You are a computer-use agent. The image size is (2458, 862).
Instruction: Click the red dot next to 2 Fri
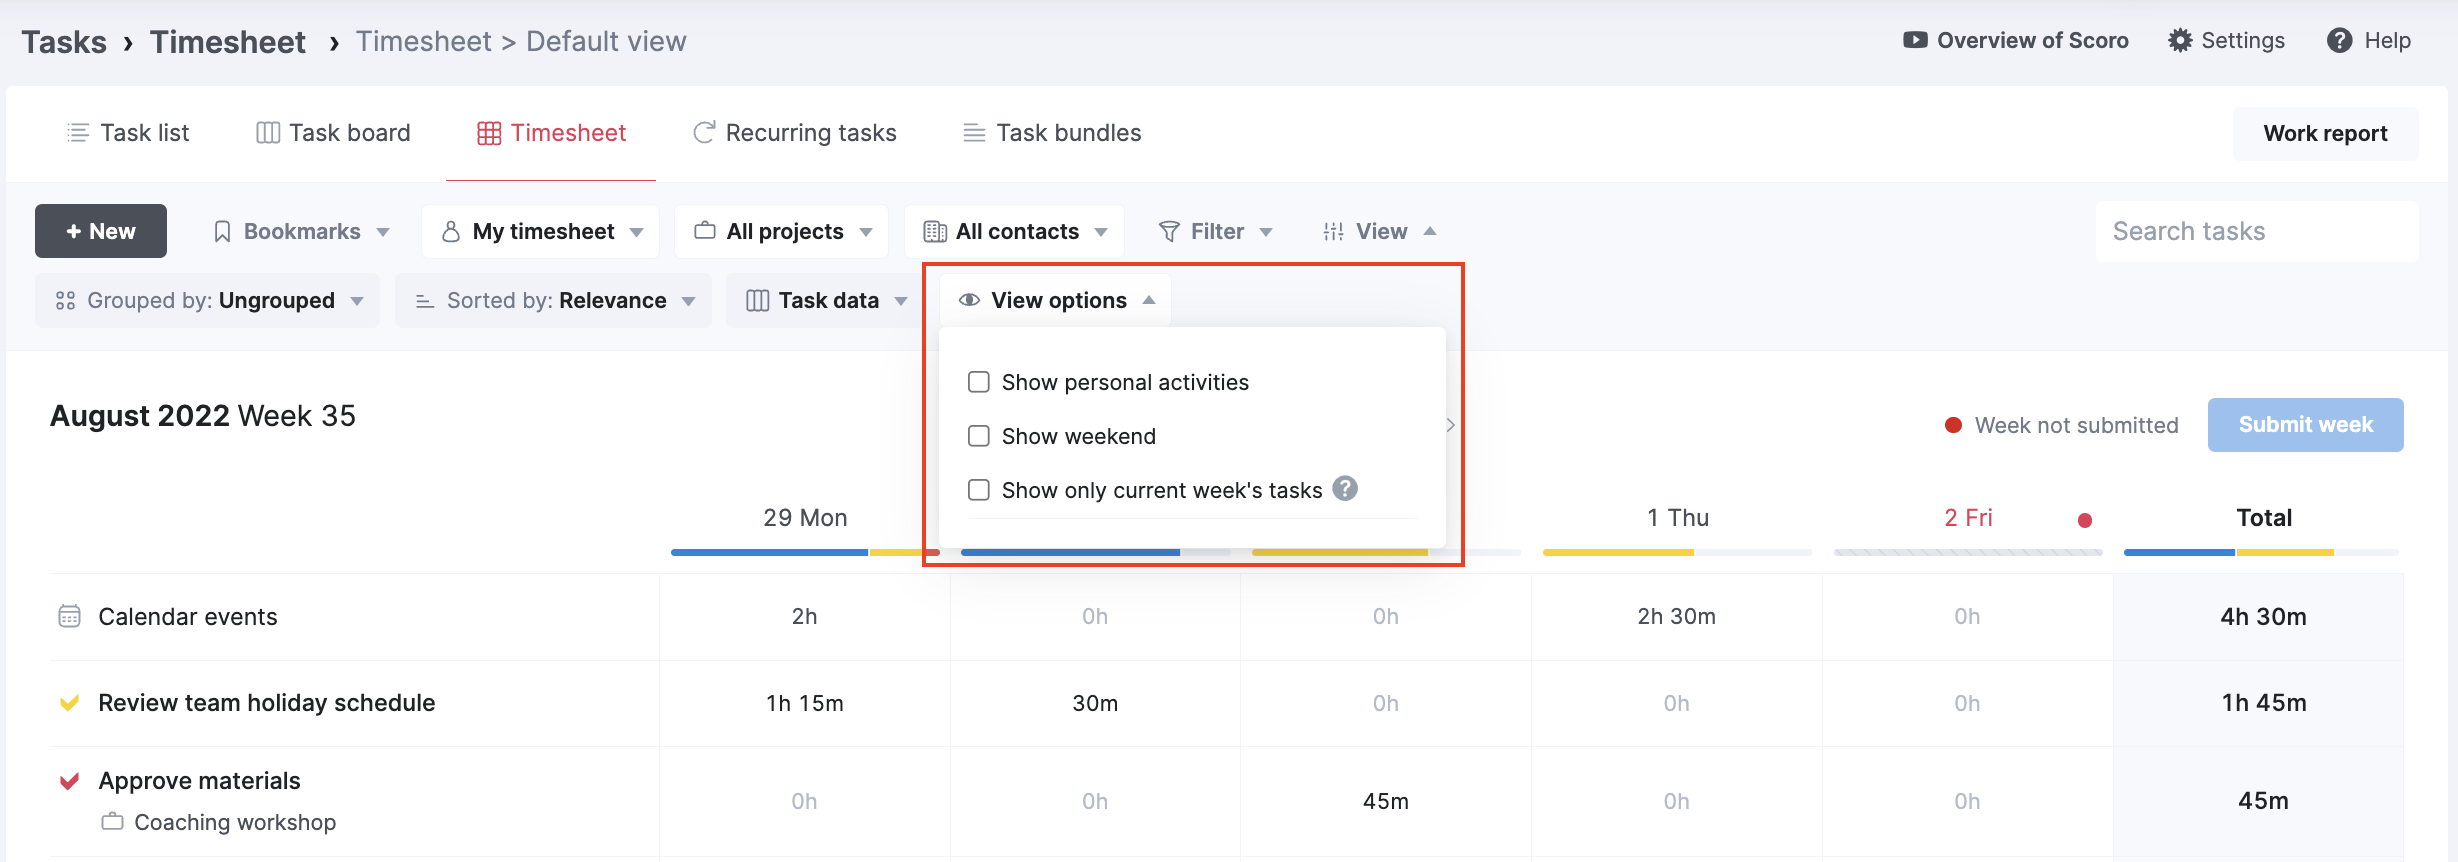coord(2085,520)
